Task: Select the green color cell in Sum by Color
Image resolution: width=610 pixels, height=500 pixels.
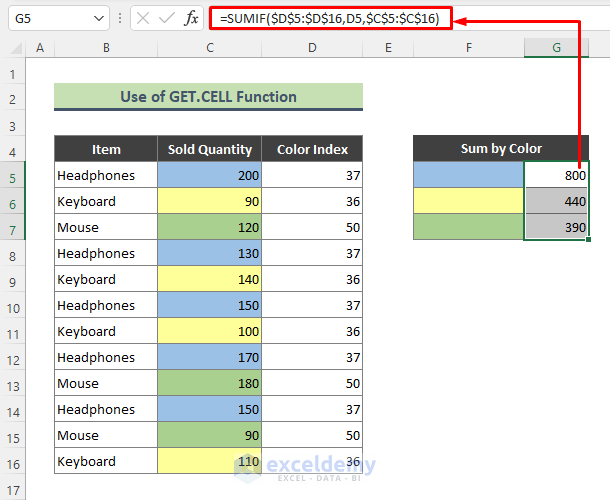Action: coord(469,227)
